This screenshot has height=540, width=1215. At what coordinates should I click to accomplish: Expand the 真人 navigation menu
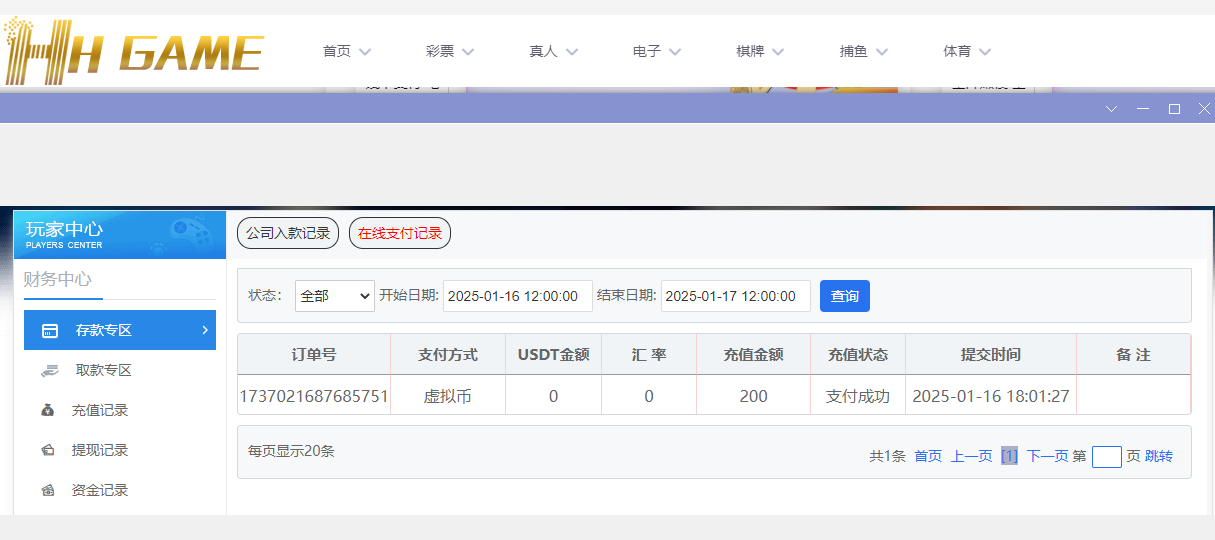tap(553, 51)
